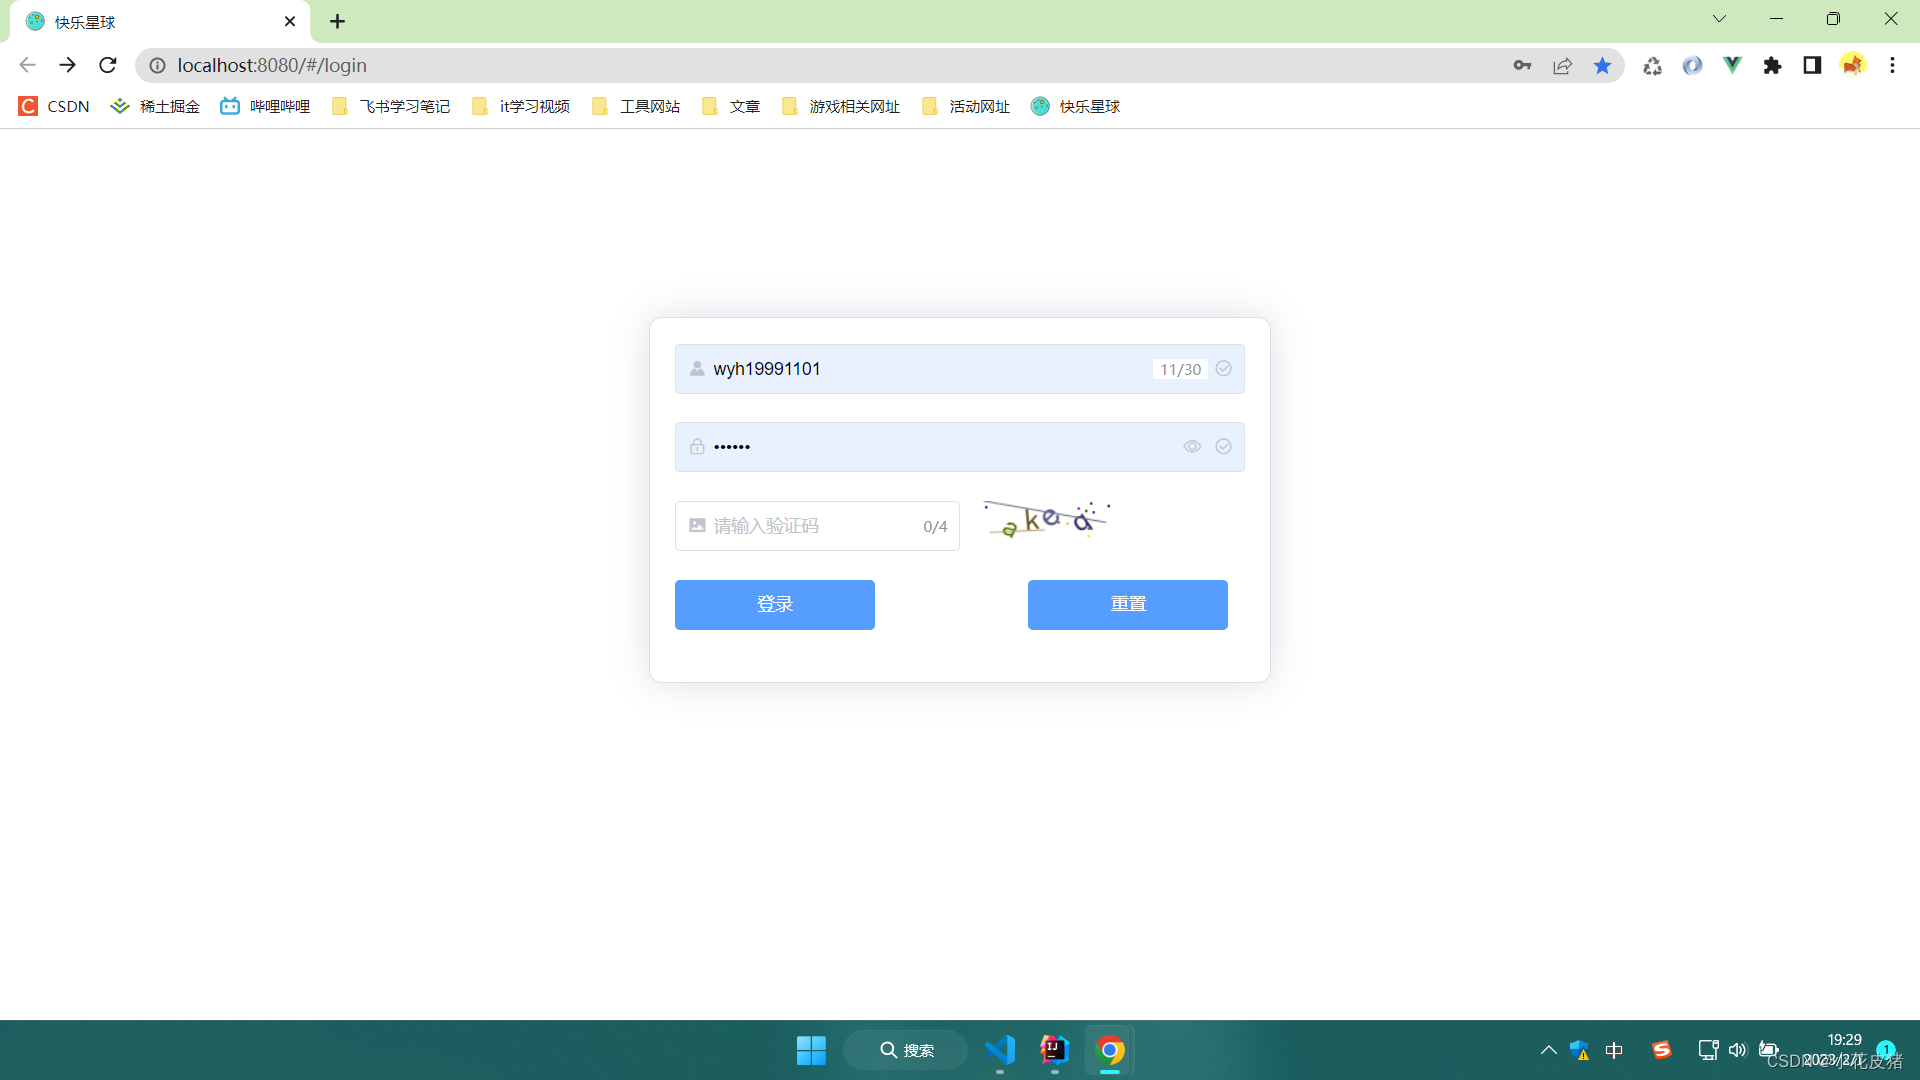Open the 稀土掘金 bookmark
The image size is (1920, 1080).
(155, 106)
